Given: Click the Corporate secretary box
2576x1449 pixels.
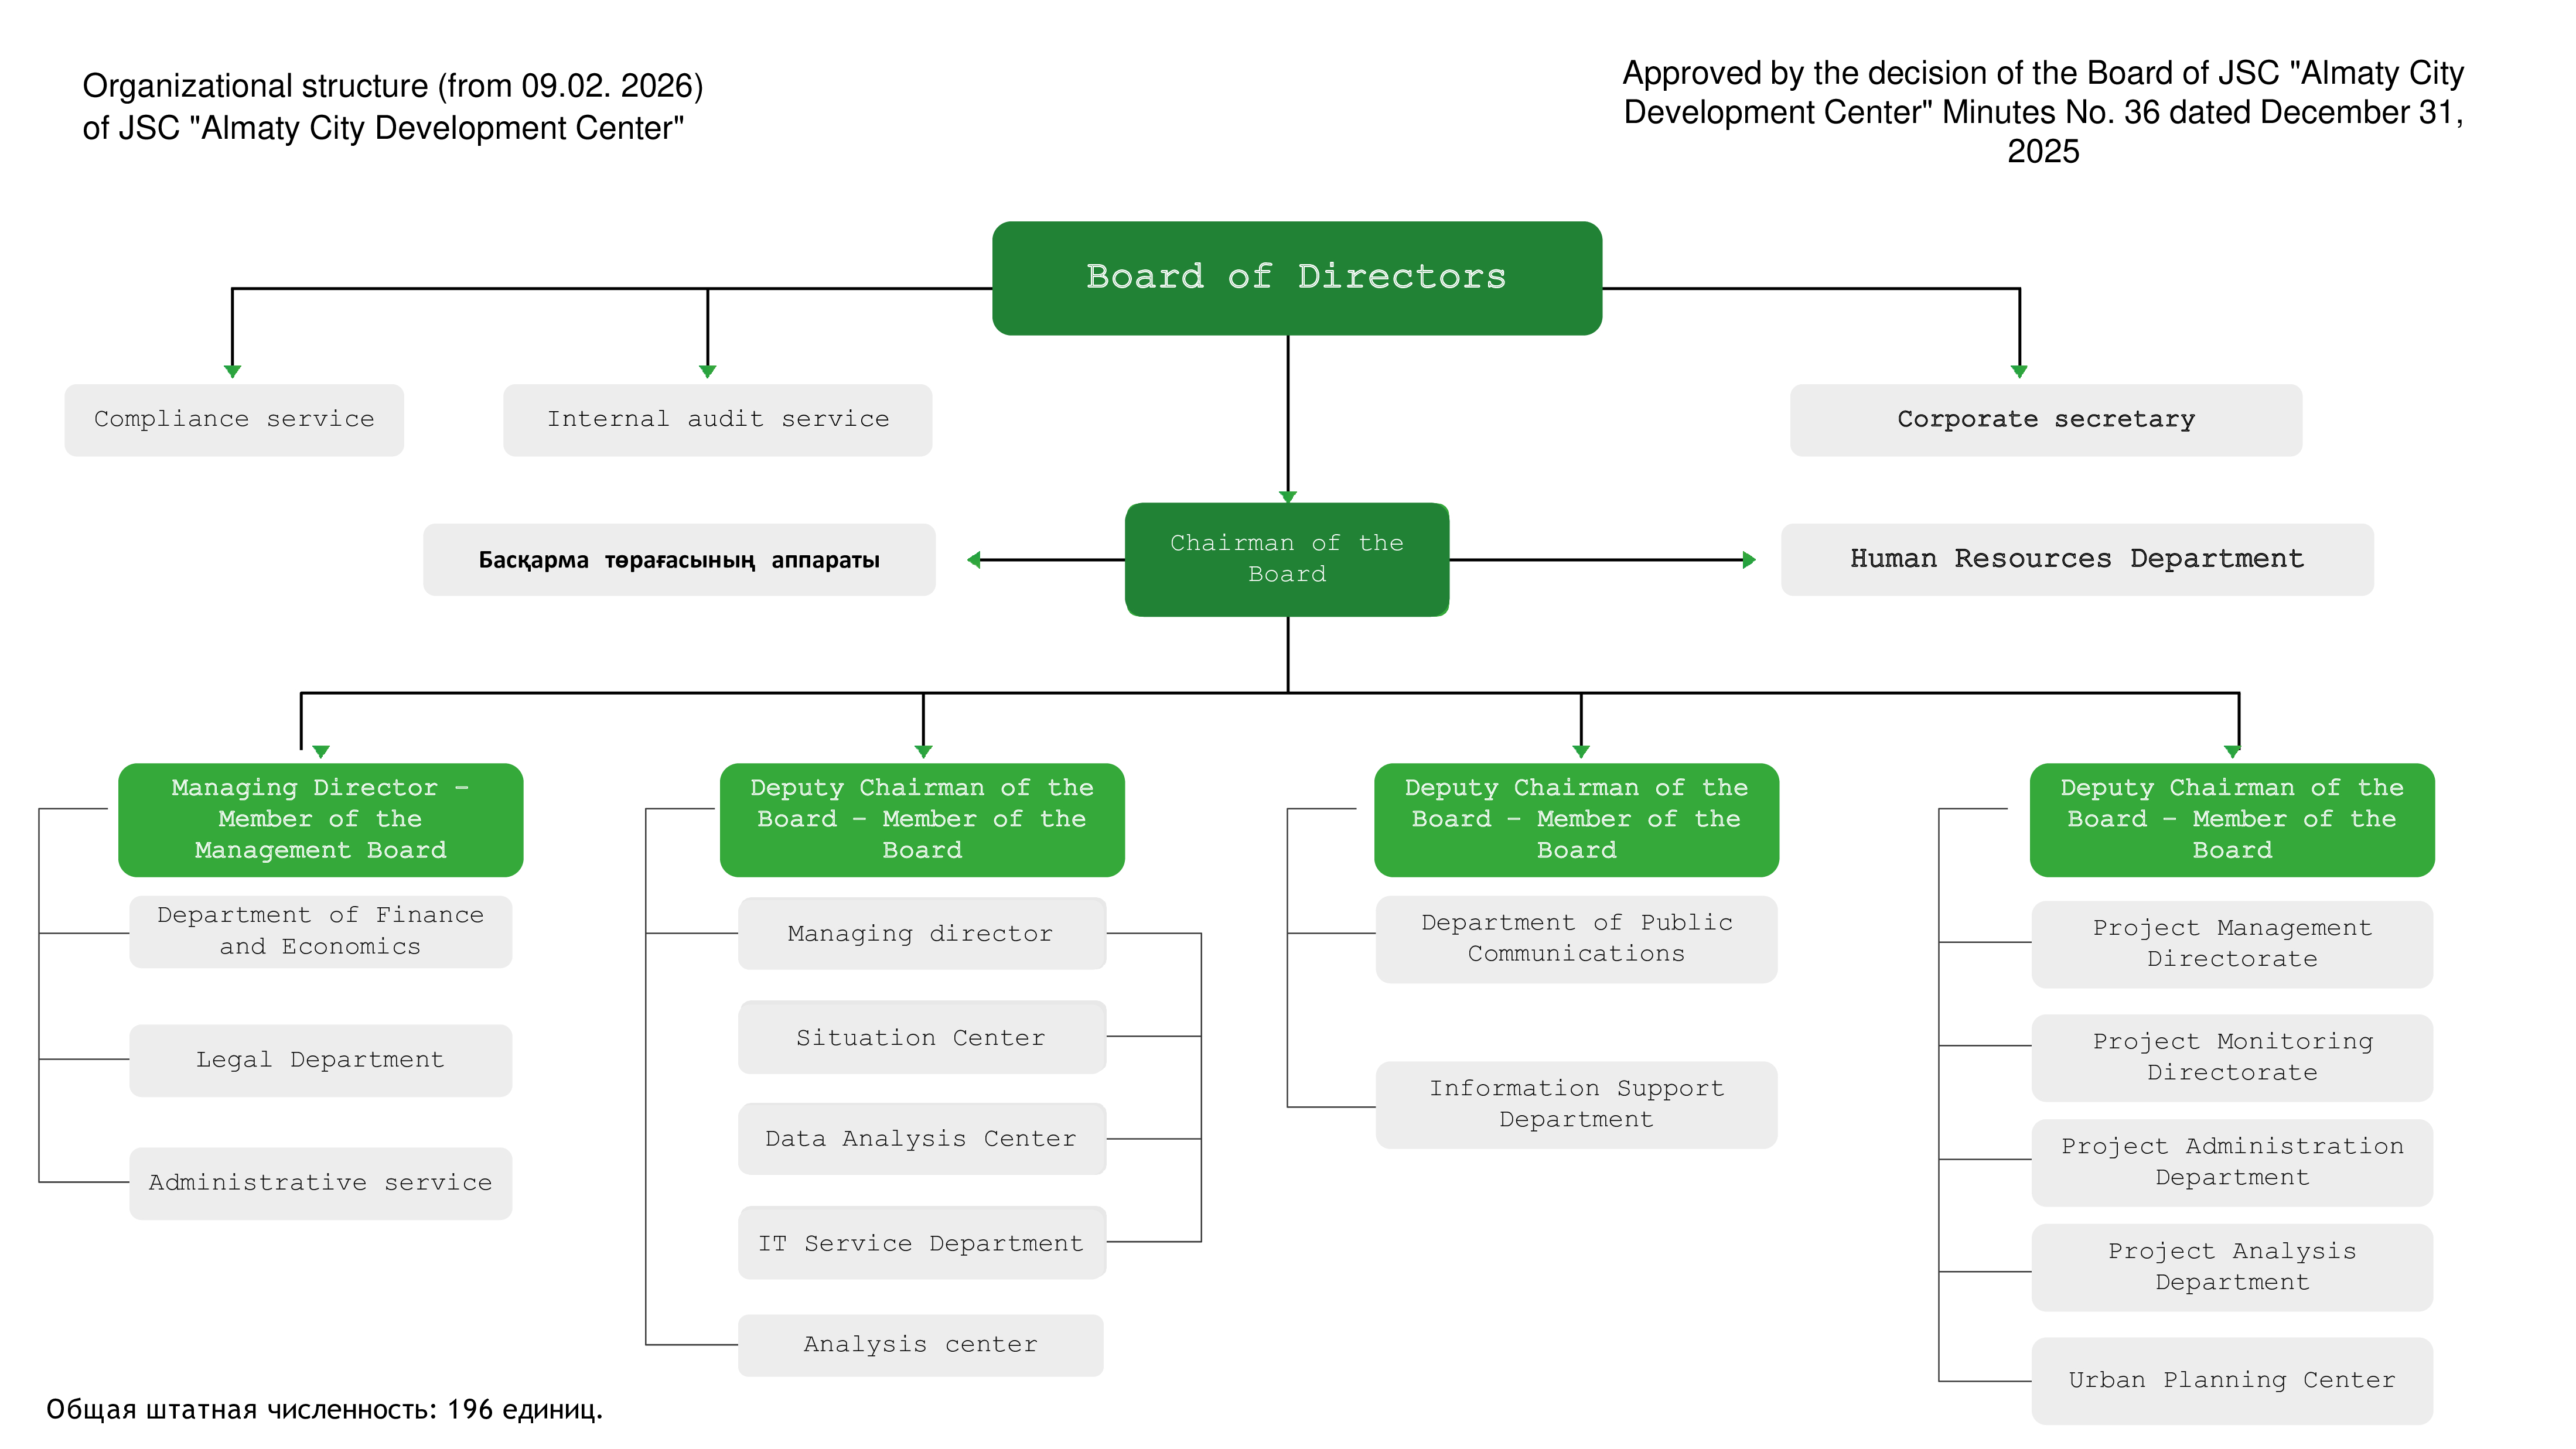Looking at the screenshot, I should pos(2045,419).
